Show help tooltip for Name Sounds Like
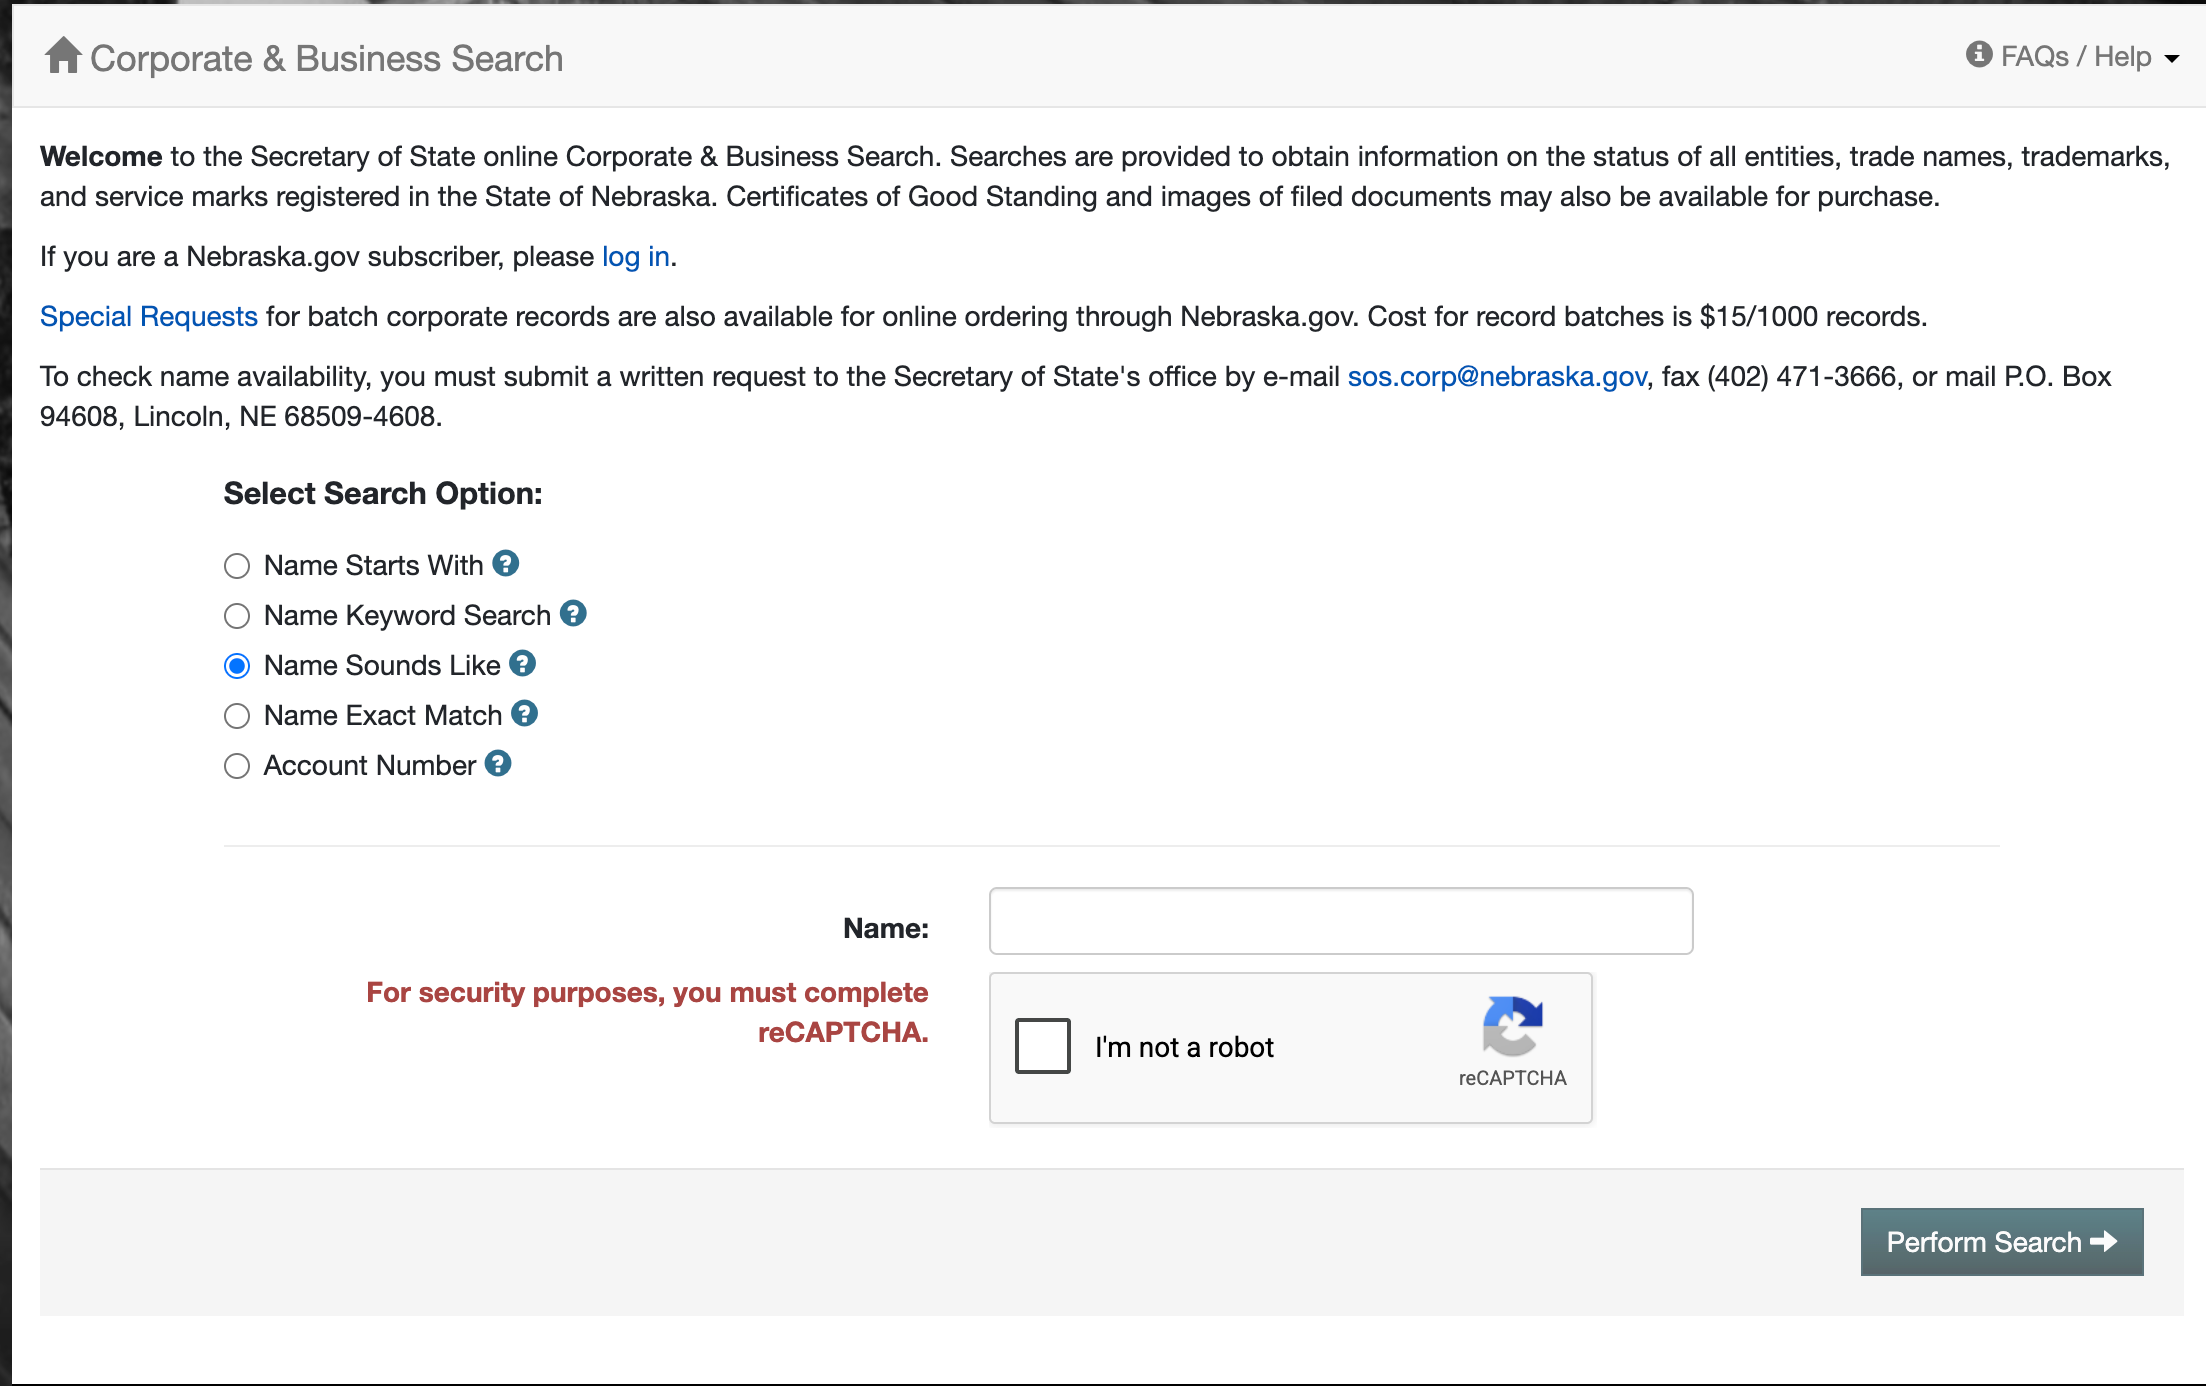This screenshot has width=2206, height=1386. (522, 663)
